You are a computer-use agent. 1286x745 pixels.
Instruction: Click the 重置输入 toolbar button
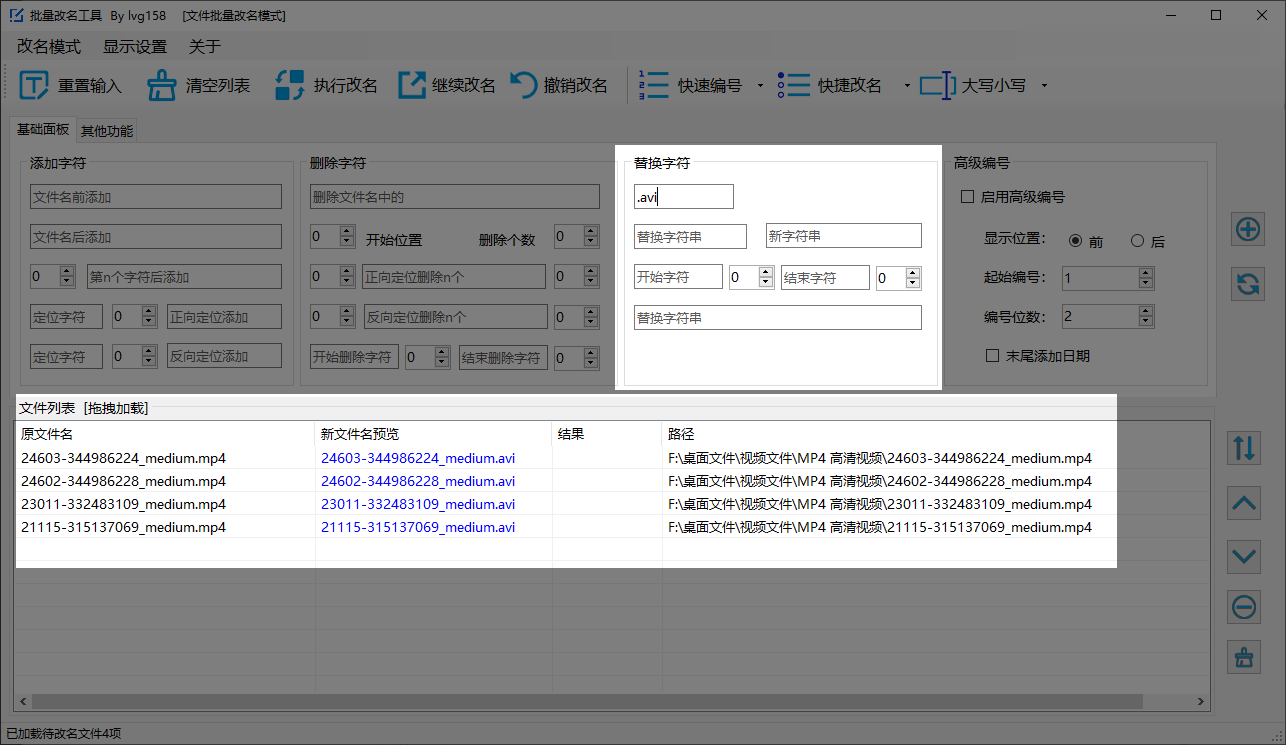71,85
